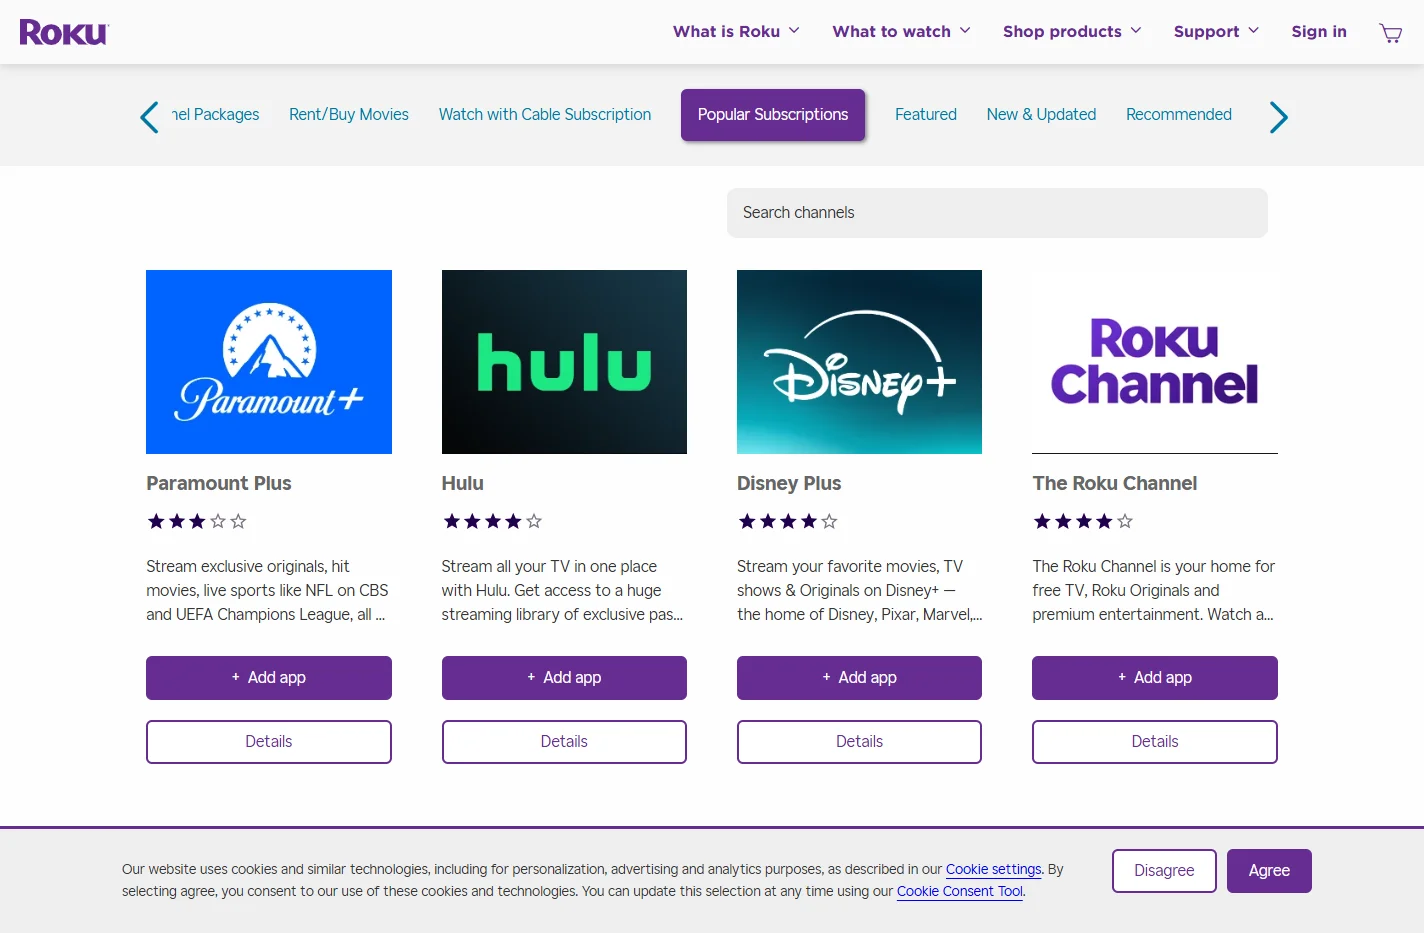Screen dimensions: 1424x933
Task: Open the Cookie settings link
Action: (994, 869)
